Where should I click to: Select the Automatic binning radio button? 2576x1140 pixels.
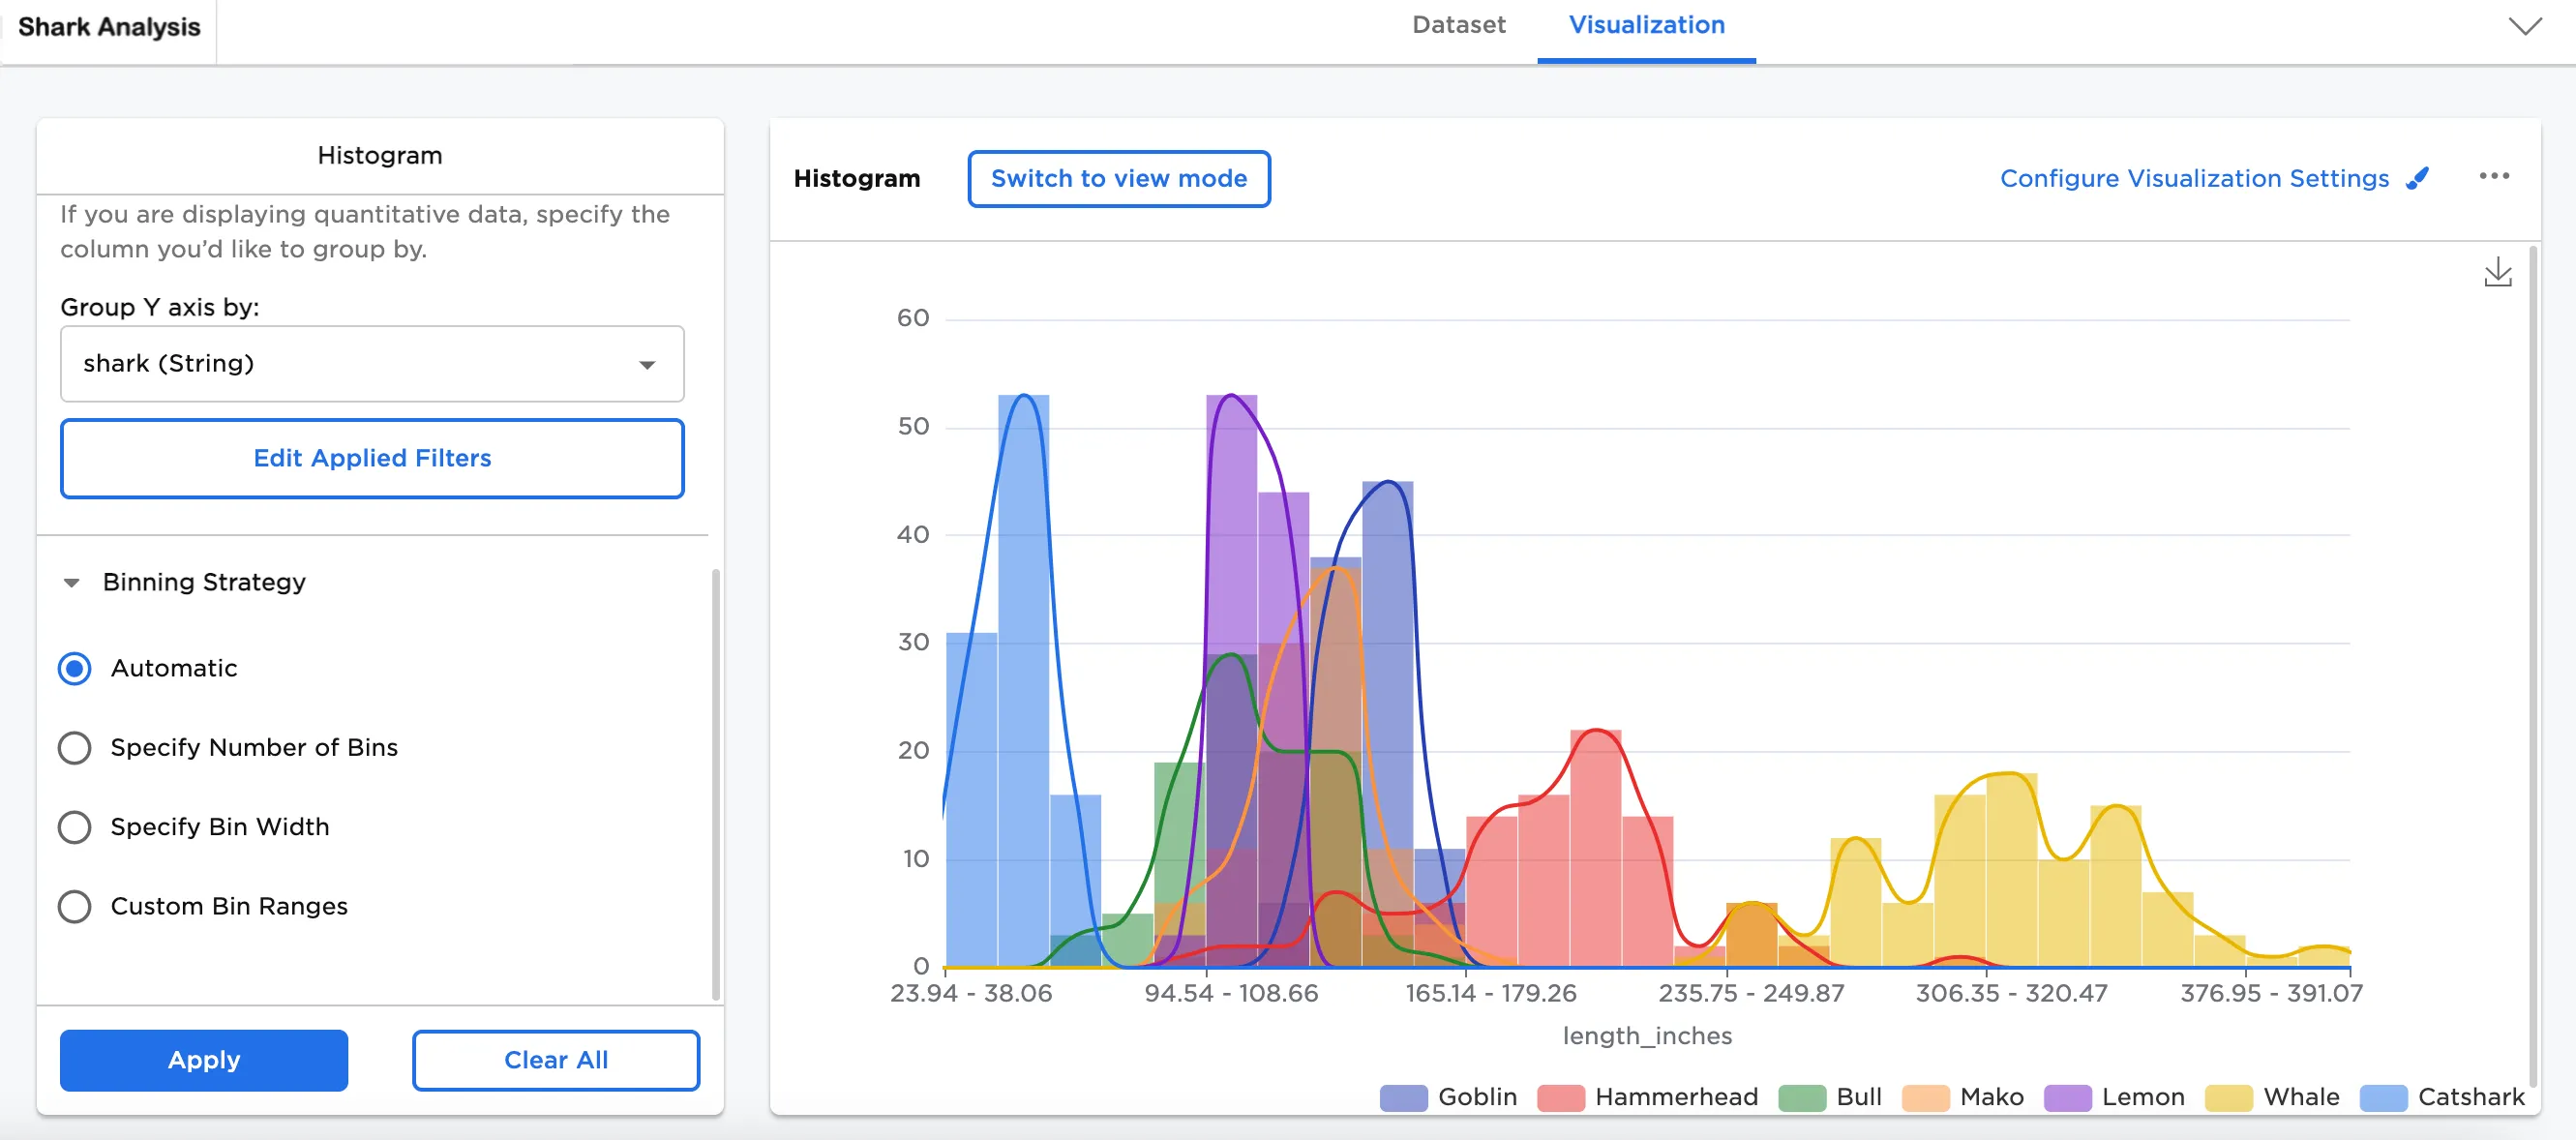(74, 668)
